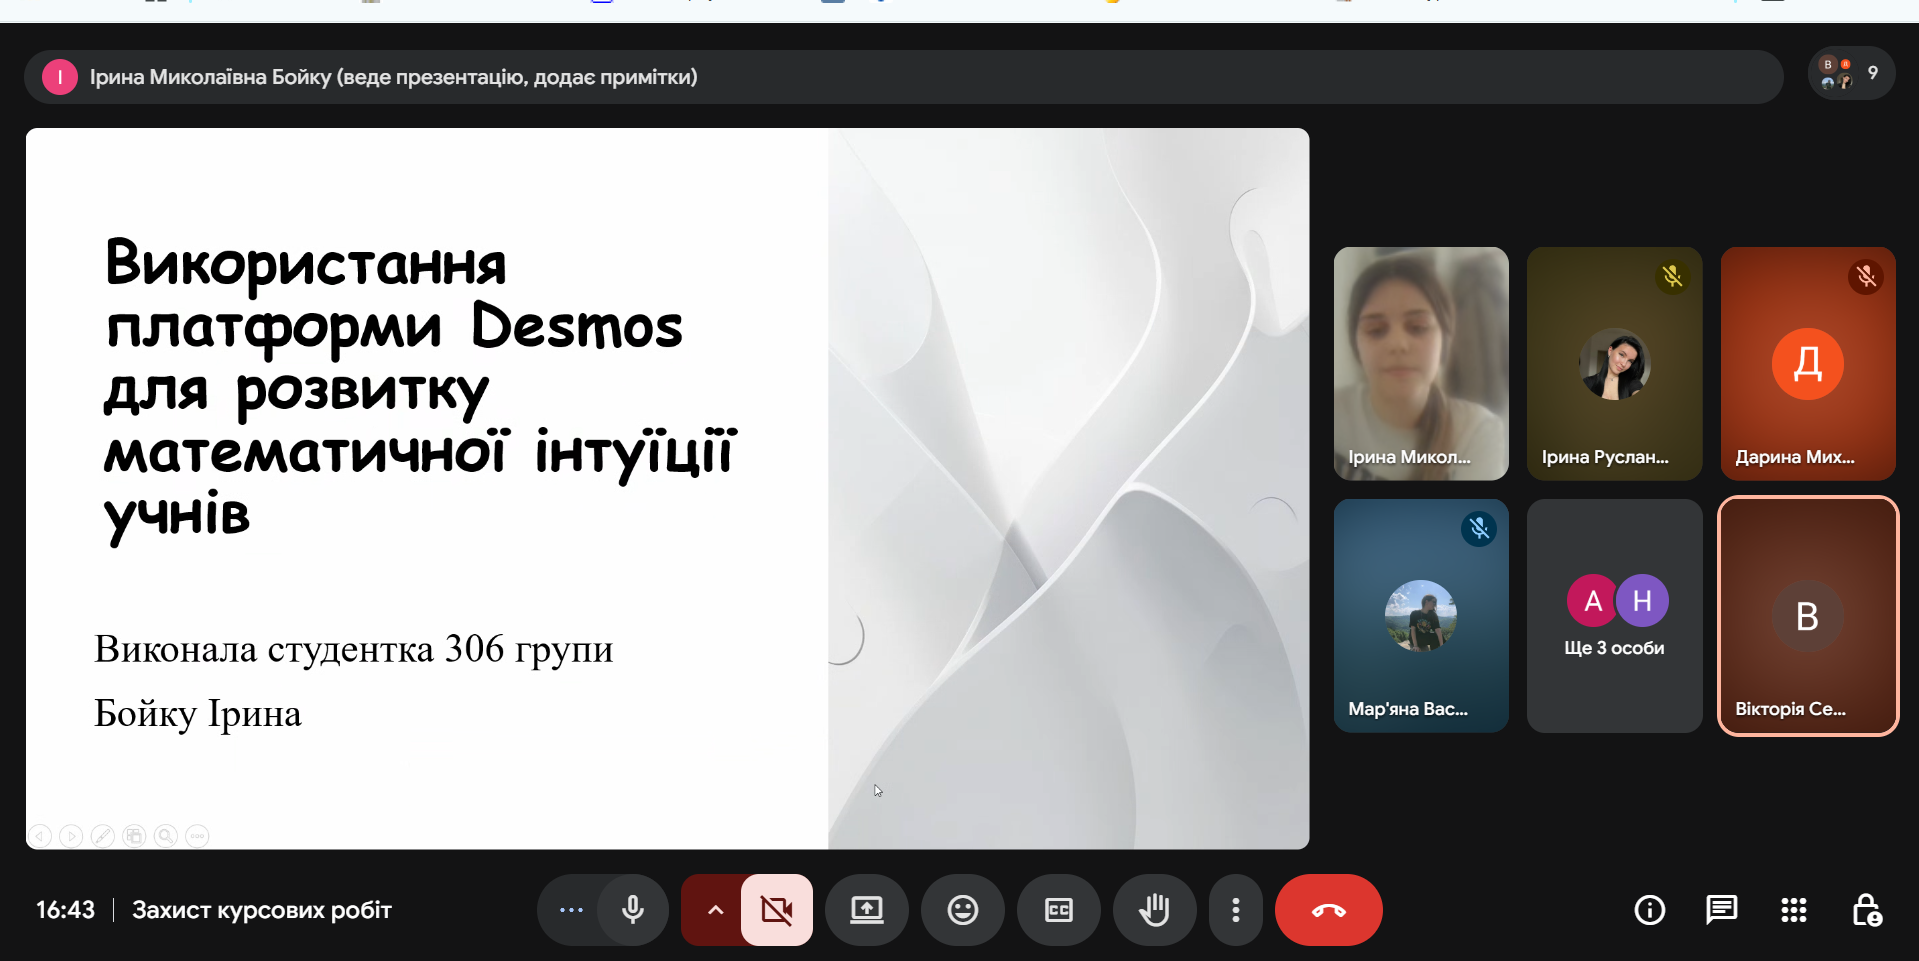Viewport: 1919px width, 961px height.
Task: Click presenter name Ірина Миколаївна Бойку banner
Action: point(903,77)
